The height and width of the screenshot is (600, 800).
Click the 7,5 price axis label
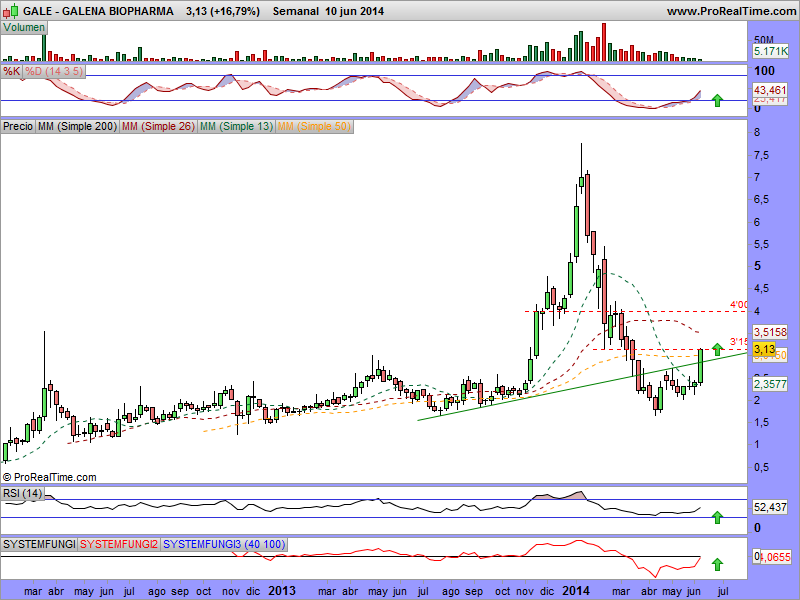762,156
